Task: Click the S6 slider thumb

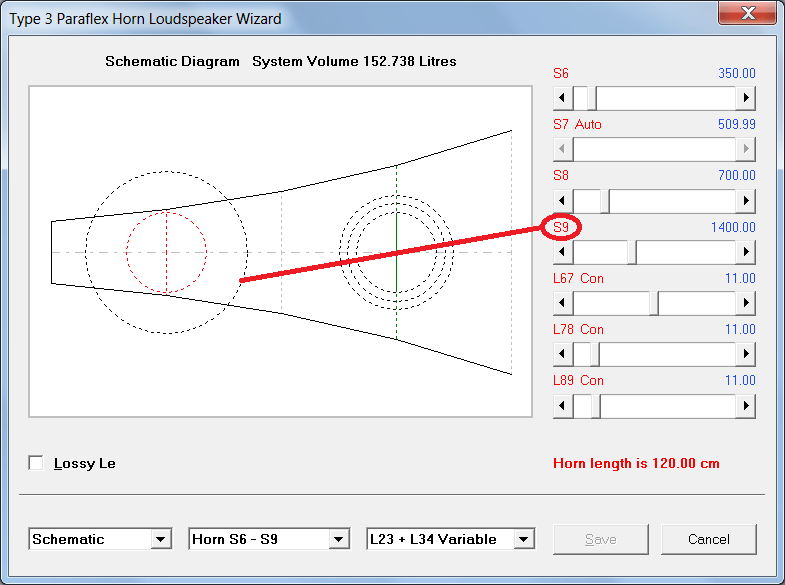Action: point(592,98)
